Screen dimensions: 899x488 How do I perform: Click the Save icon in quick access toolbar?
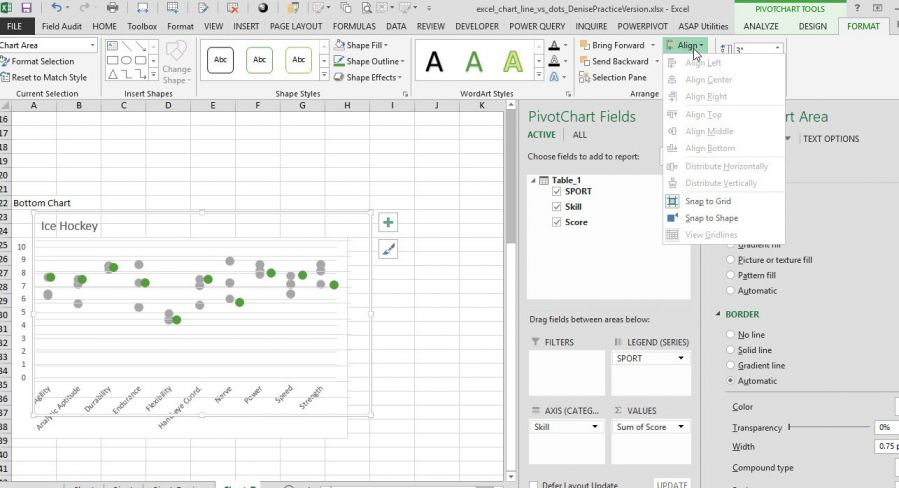coord(26,8)
